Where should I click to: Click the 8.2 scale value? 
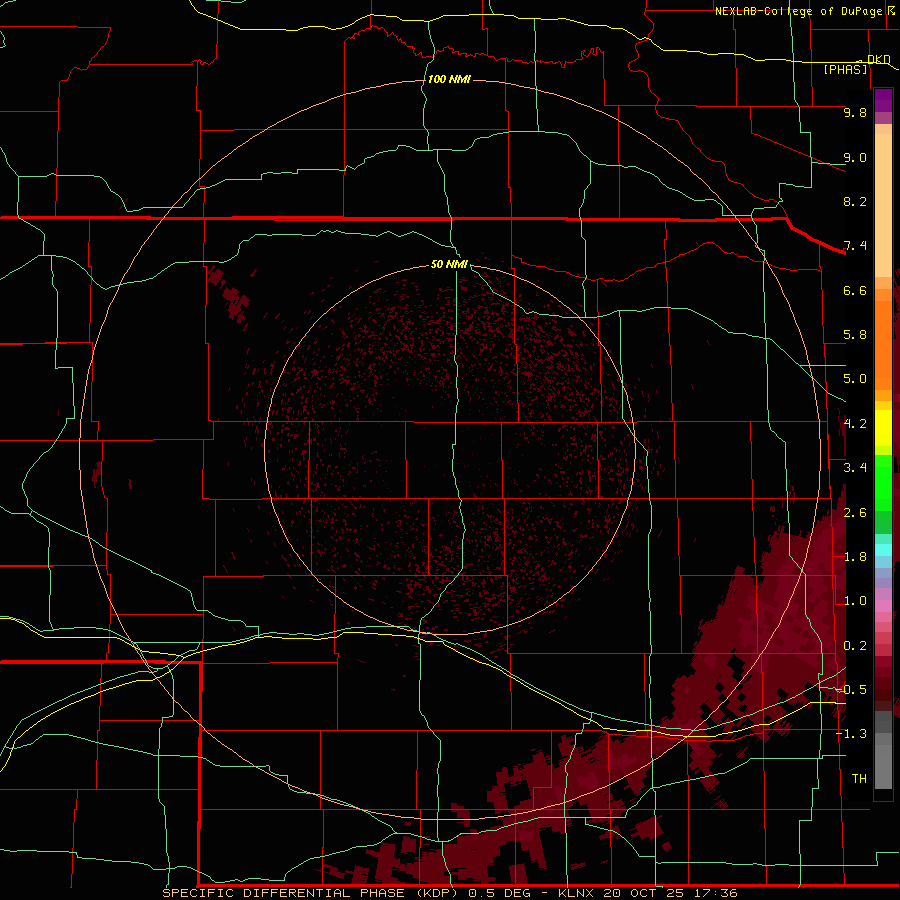pos(855,201)
